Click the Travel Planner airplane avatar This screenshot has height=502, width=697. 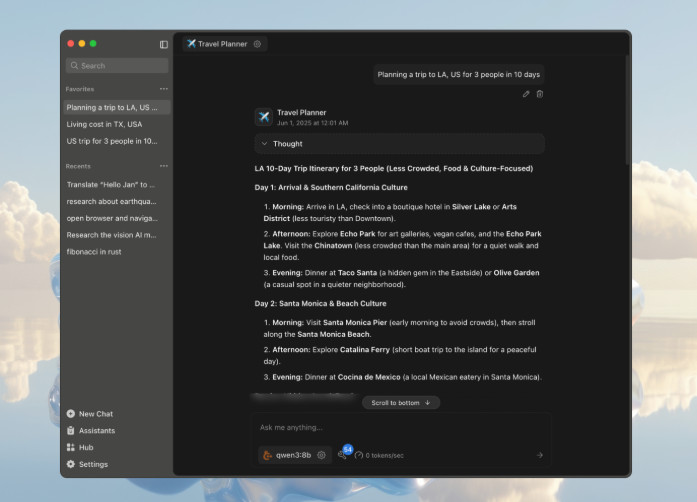click(264, 117)
